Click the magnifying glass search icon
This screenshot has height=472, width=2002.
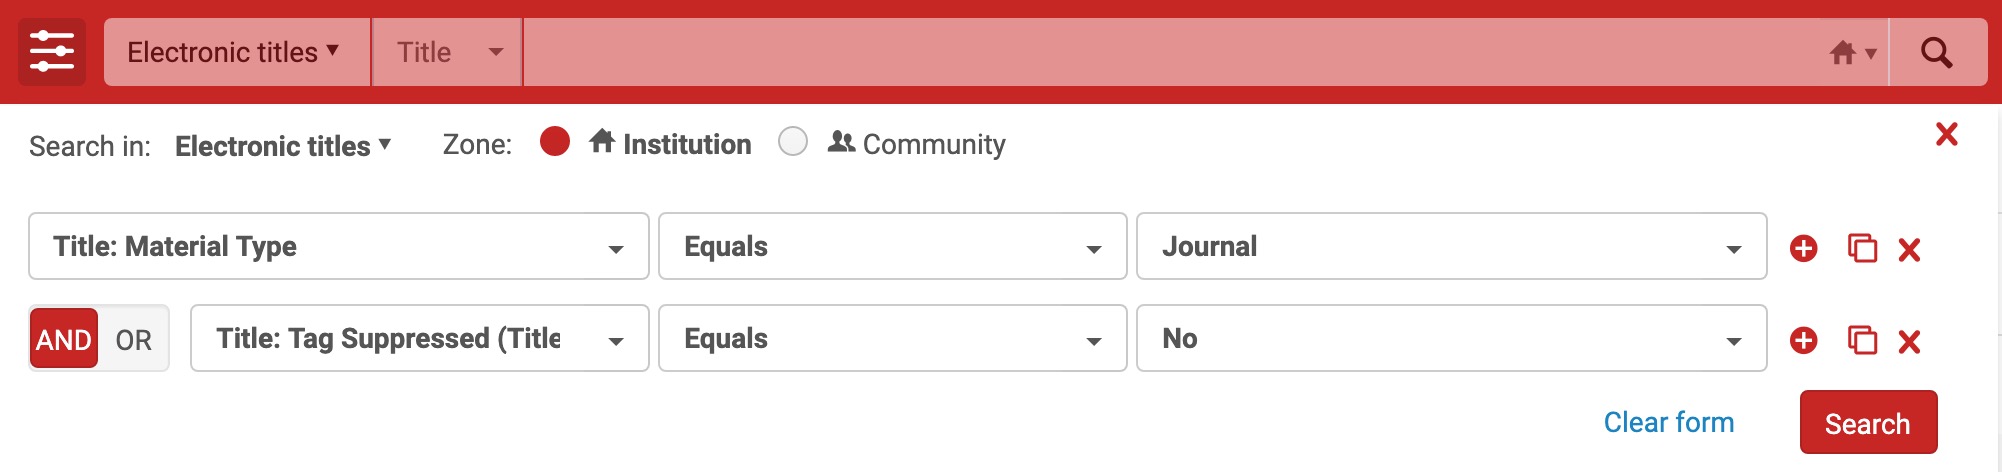(x=1937, y=52)
